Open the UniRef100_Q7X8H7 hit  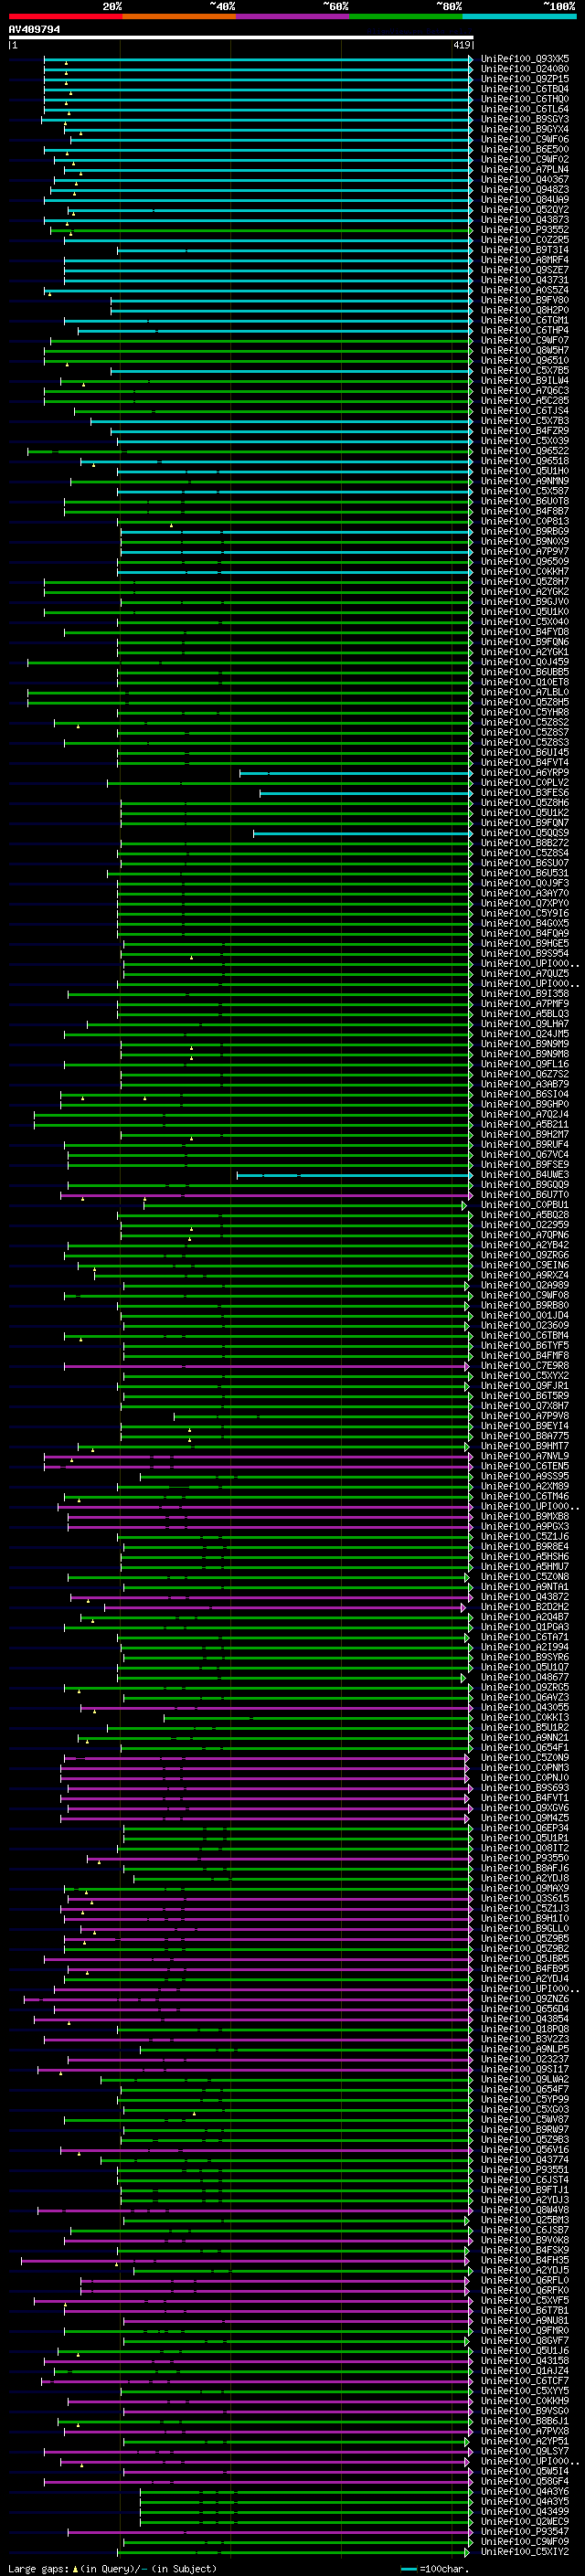click(x=525, y=1406)
